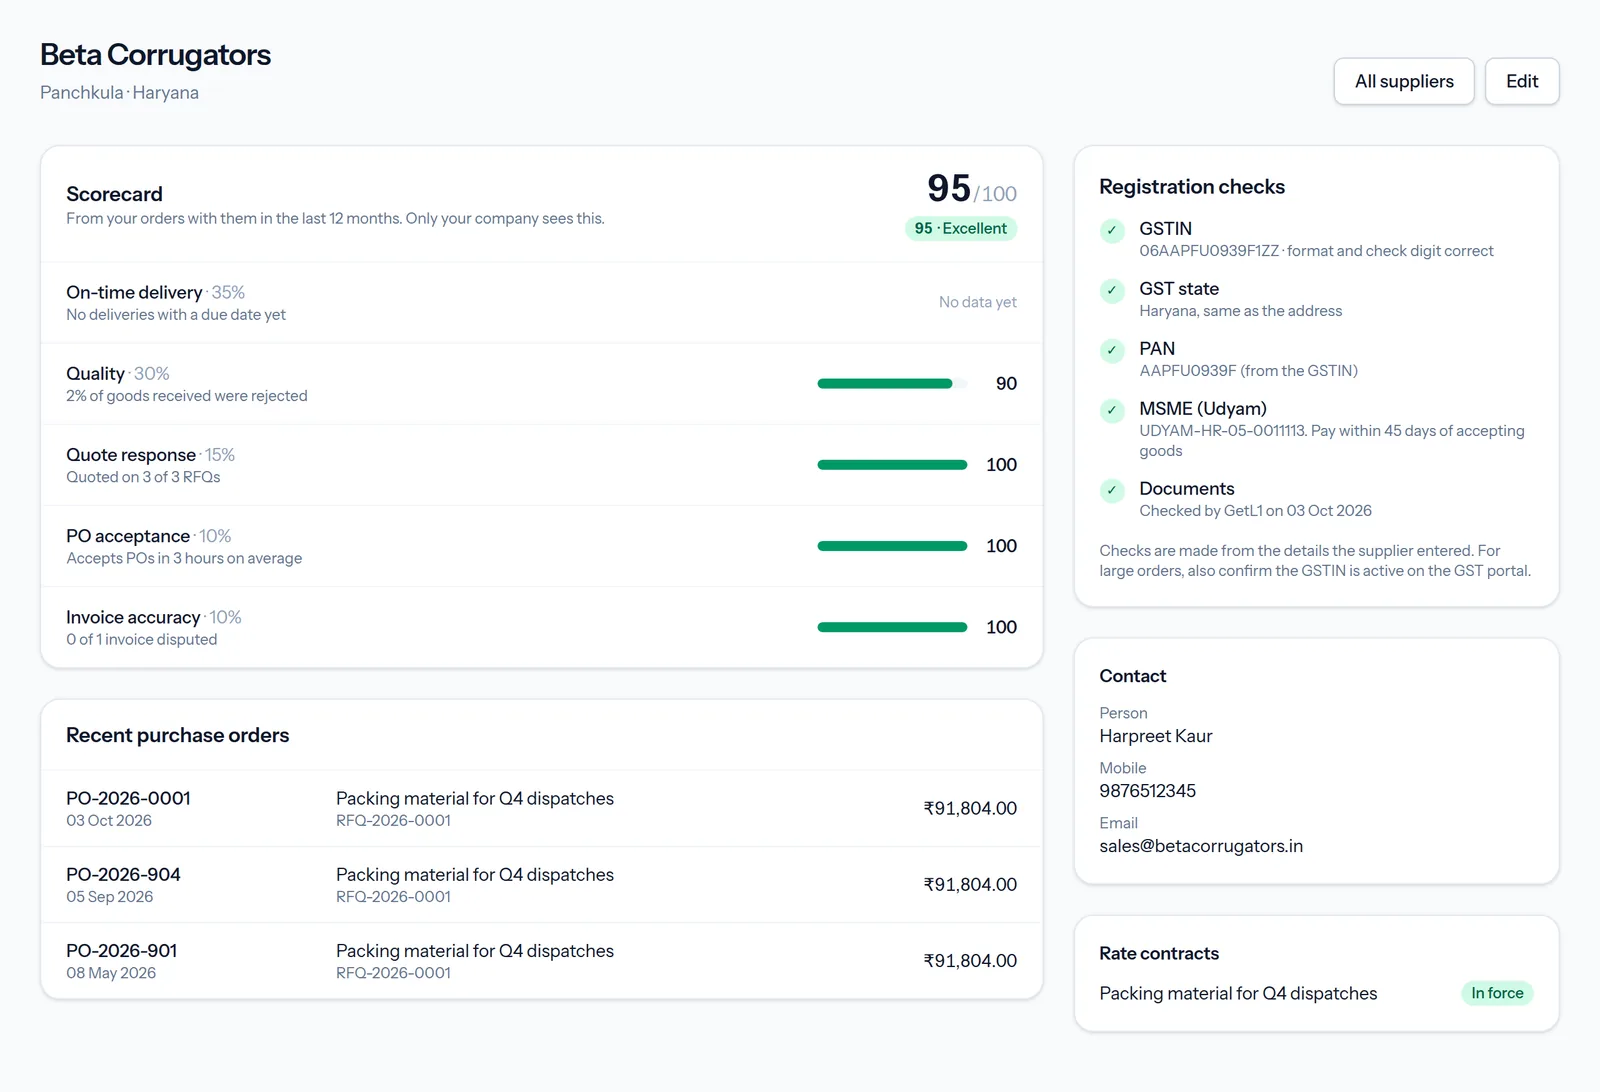
Task: Click the Quality score progress bar
Action: 892,383
